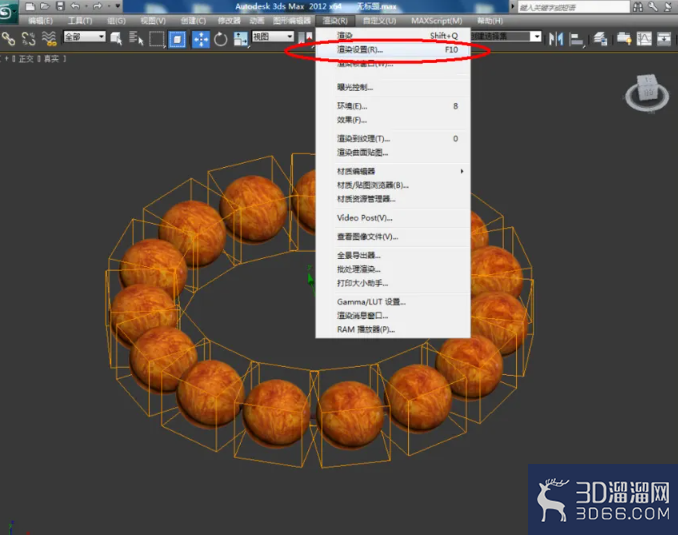Click the keyword search input field
678x535 pixels.
pyautogui.click(x=573, y=7)
